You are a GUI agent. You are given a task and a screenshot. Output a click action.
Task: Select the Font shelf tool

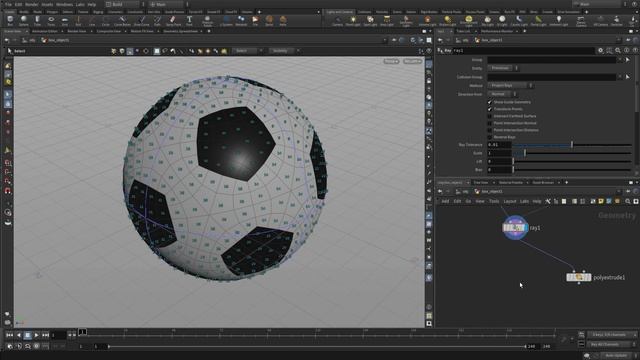click(x=189, y=21)
